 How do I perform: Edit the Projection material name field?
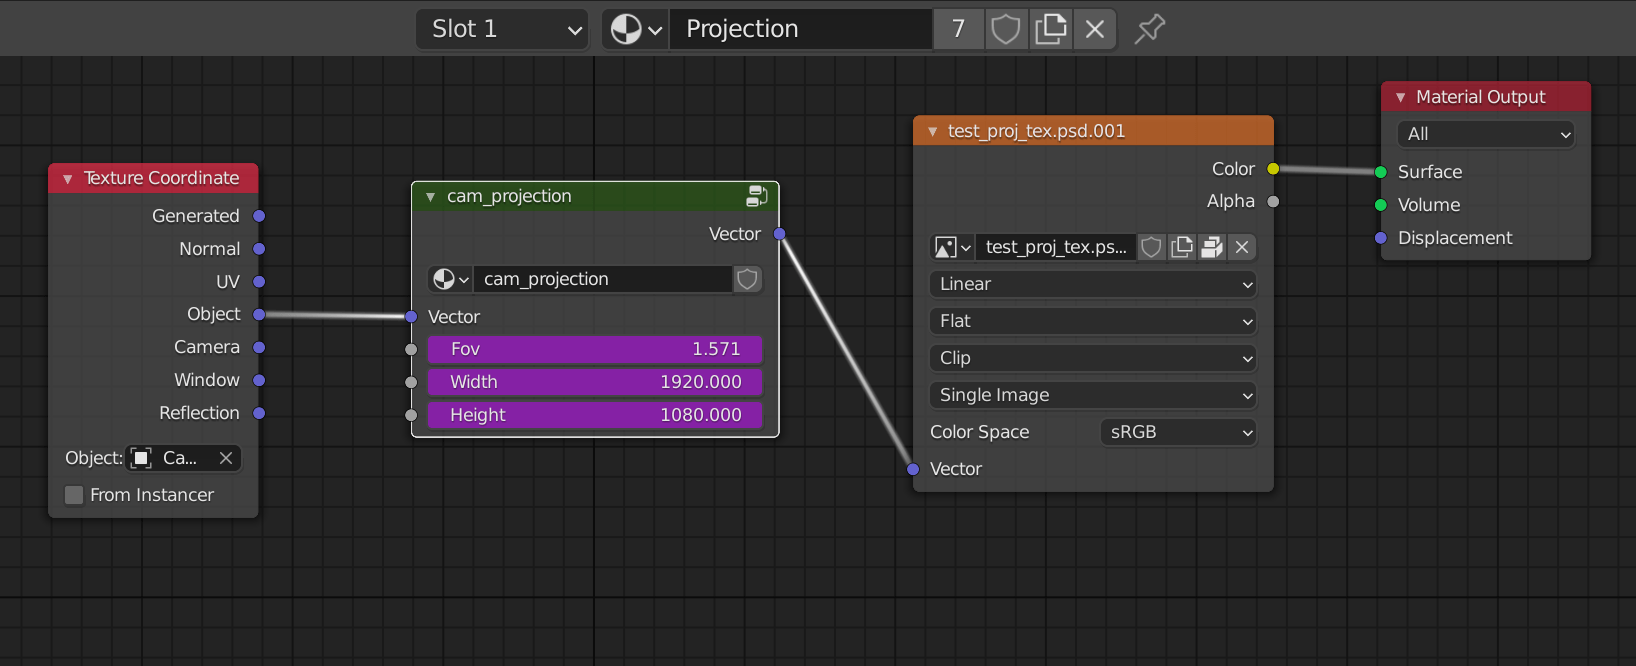click(x=800, y=29)
